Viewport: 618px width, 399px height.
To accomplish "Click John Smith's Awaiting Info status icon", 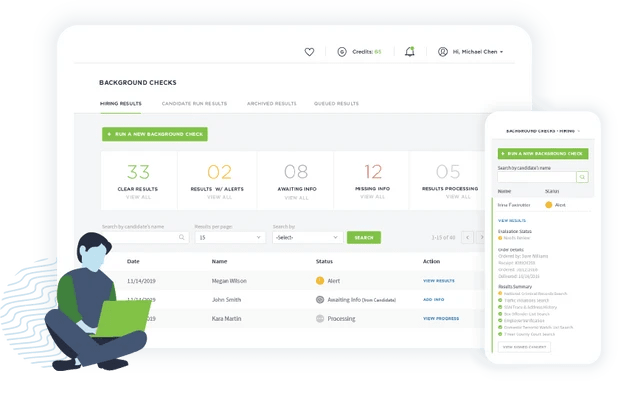I will coord(320,300).
